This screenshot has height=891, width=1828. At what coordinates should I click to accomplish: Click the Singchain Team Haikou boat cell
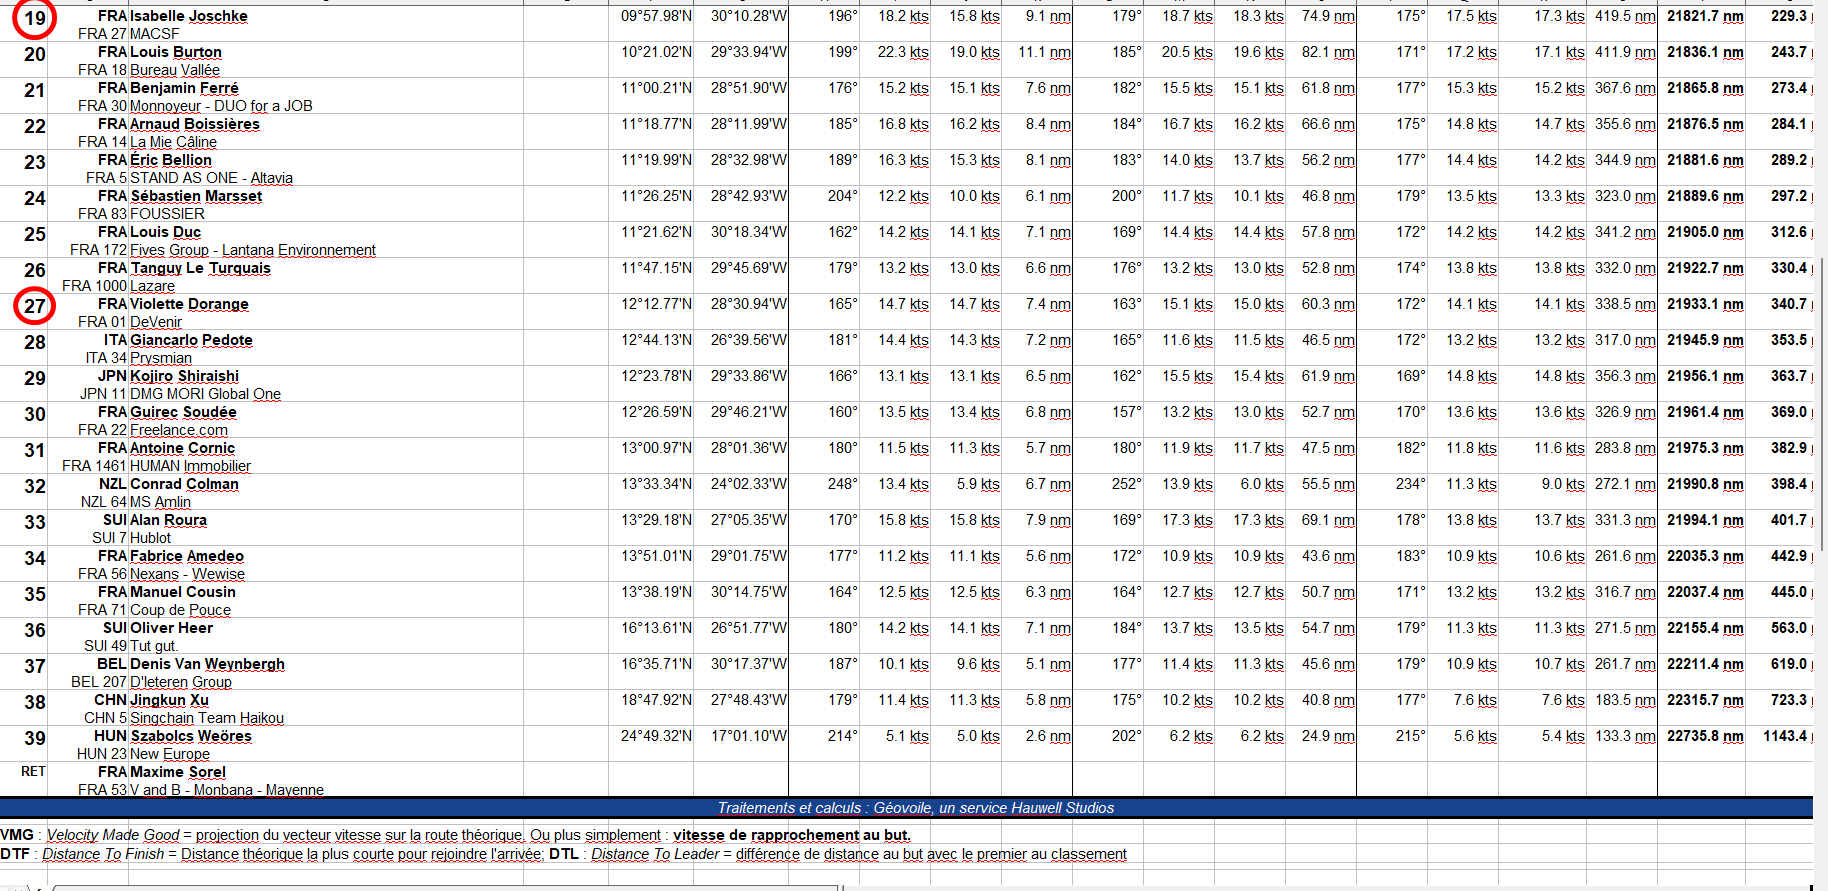(206, 718)
